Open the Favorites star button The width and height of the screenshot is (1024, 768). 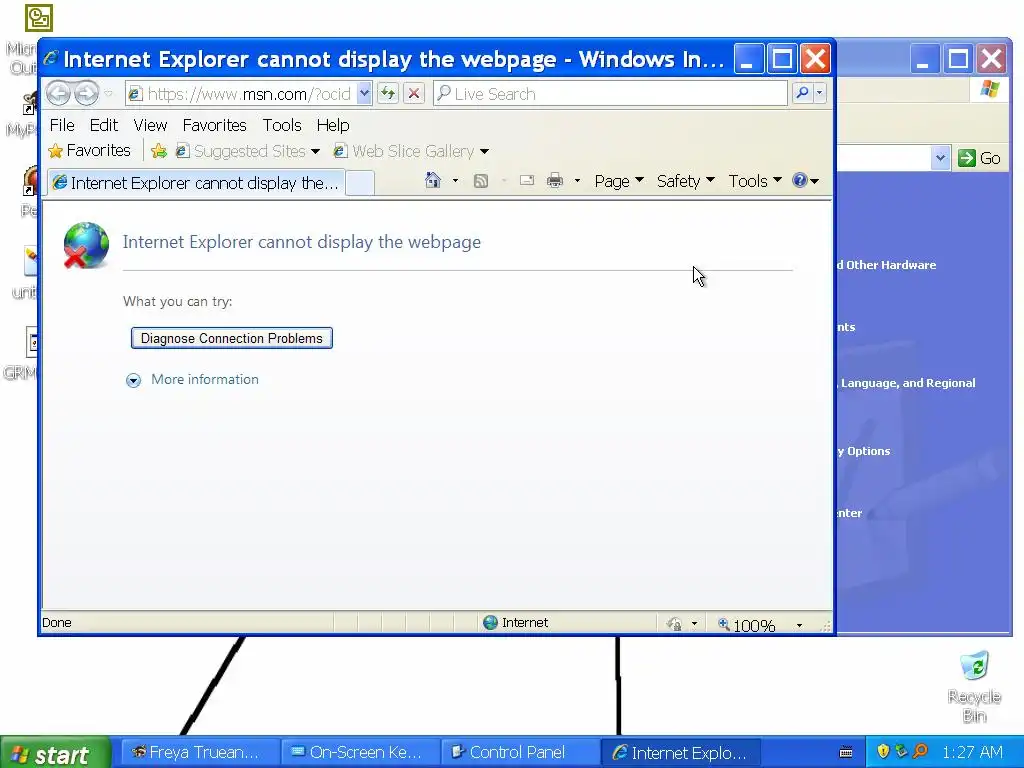[89, 151]
